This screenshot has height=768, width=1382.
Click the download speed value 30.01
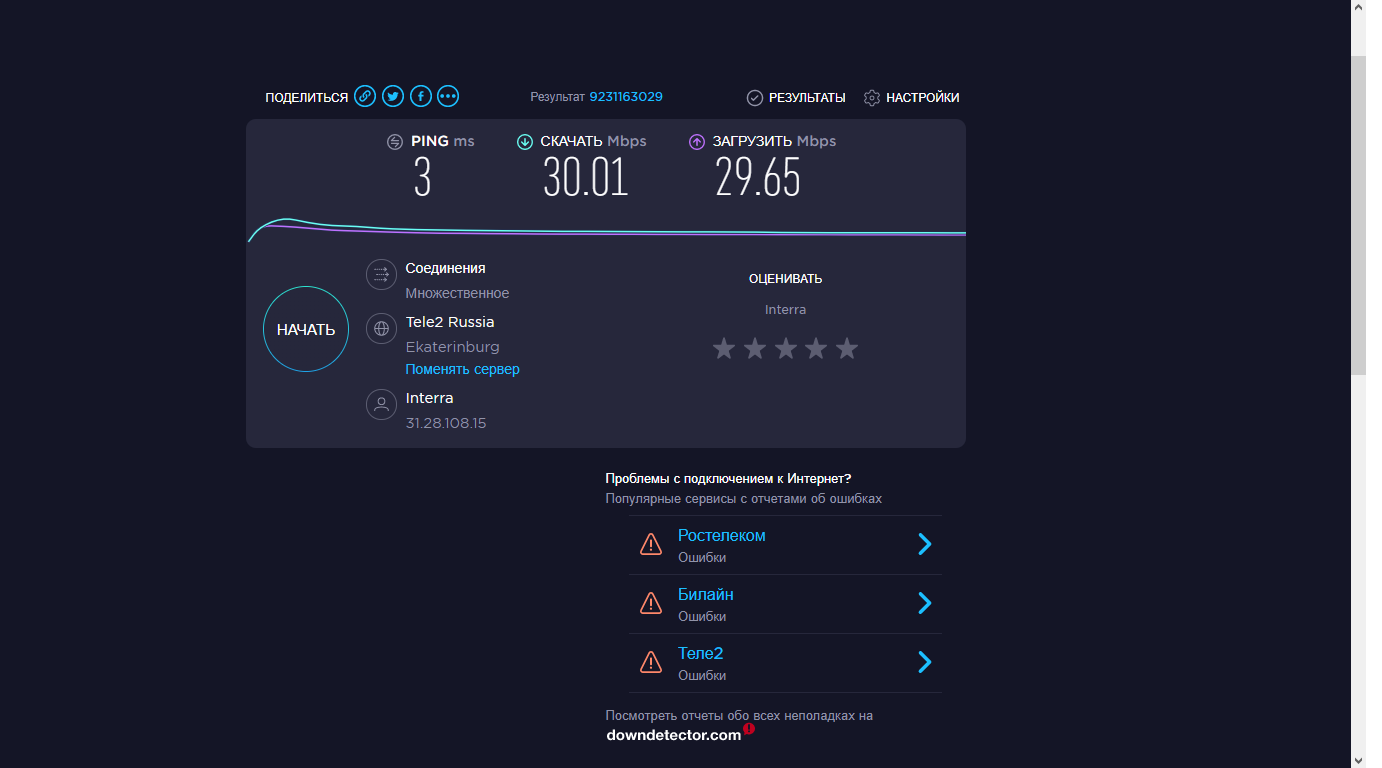pos(586,178)
